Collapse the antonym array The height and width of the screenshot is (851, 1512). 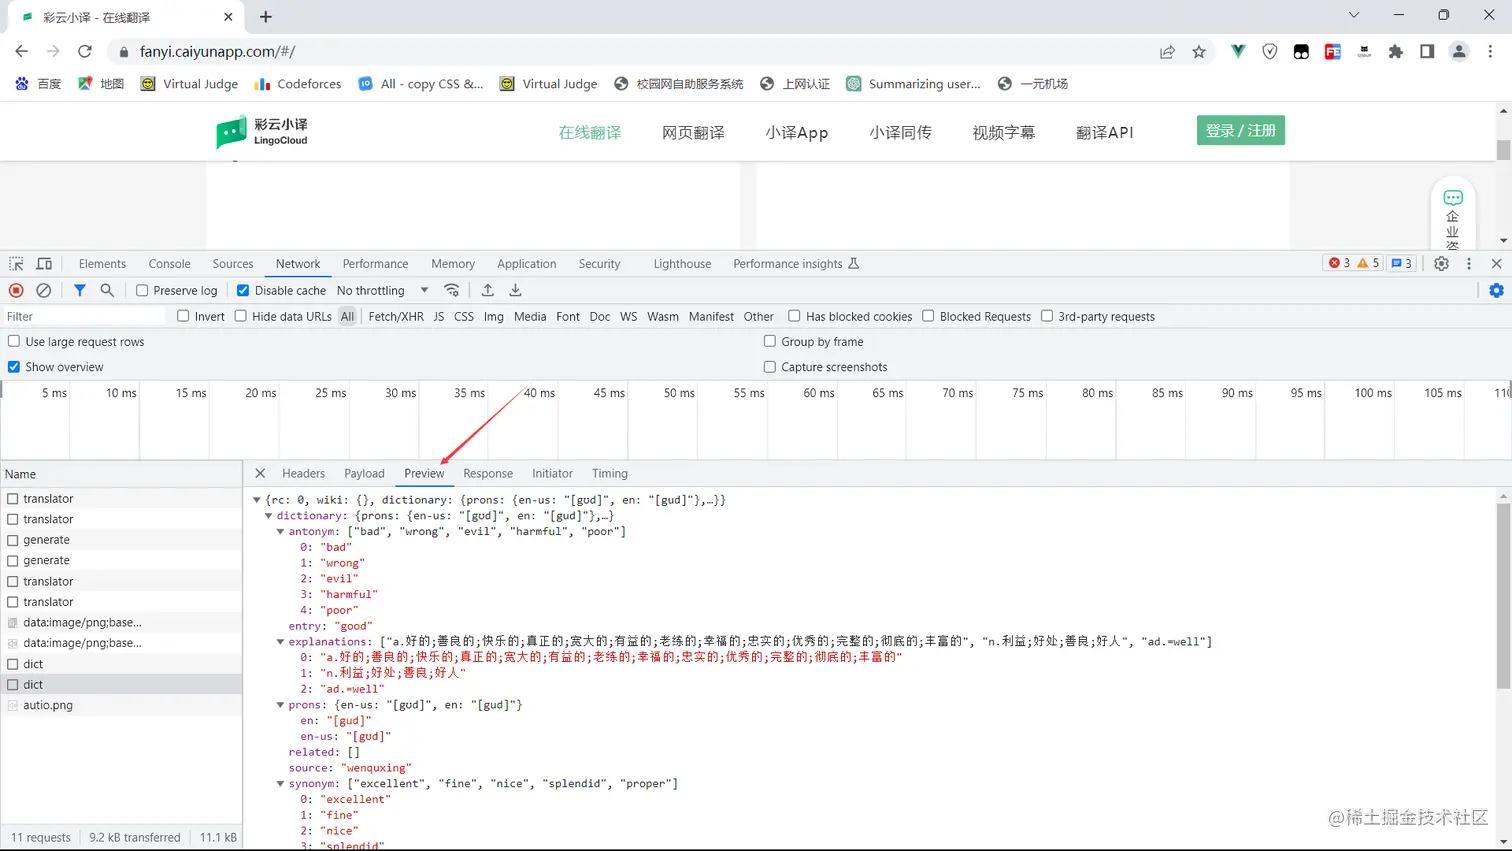point(281,532)
